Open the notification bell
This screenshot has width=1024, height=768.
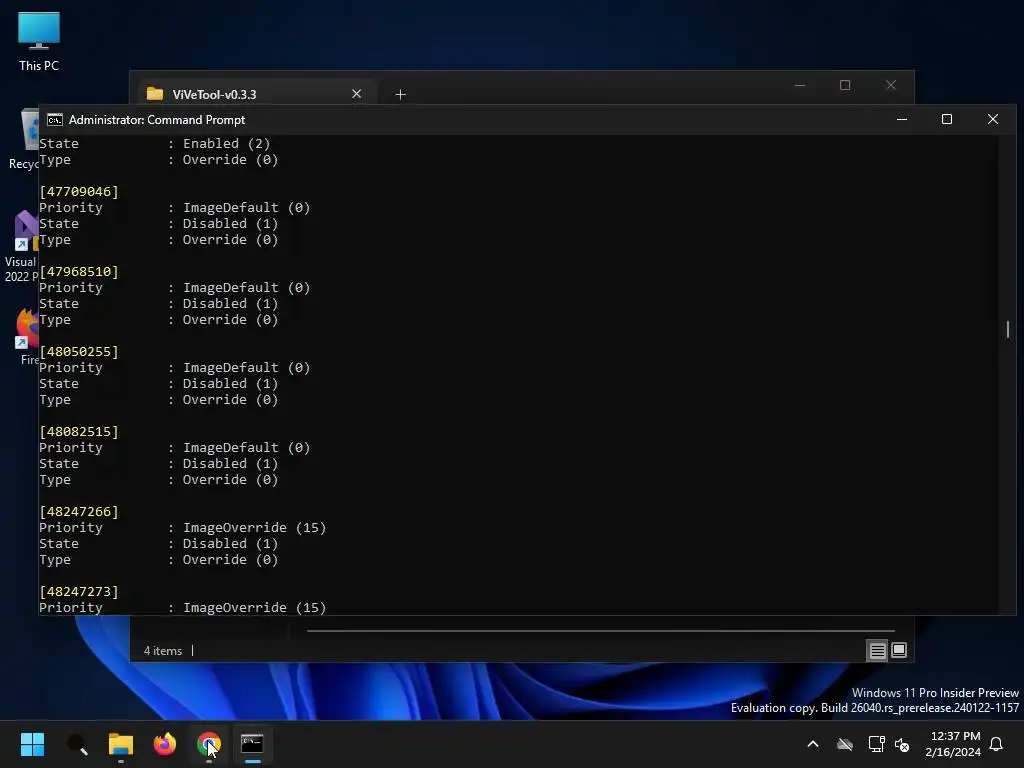pyautogui.click(x=996, y=744)
